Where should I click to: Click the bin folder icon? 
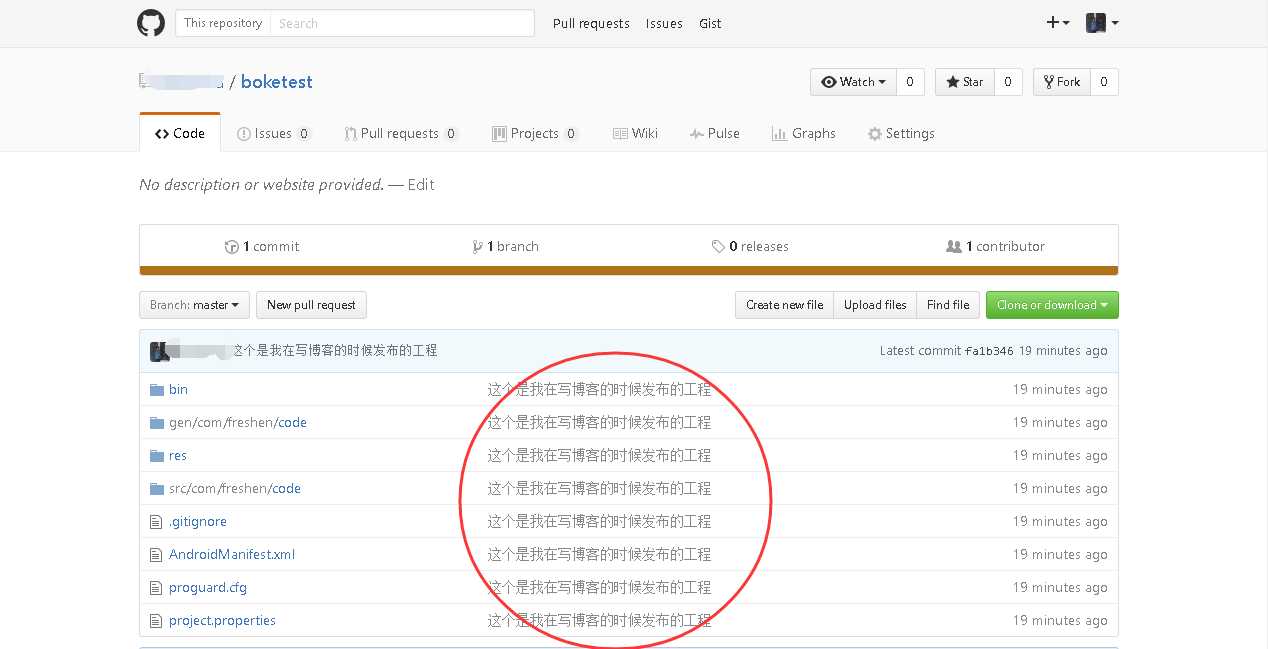tap(156, 390)
